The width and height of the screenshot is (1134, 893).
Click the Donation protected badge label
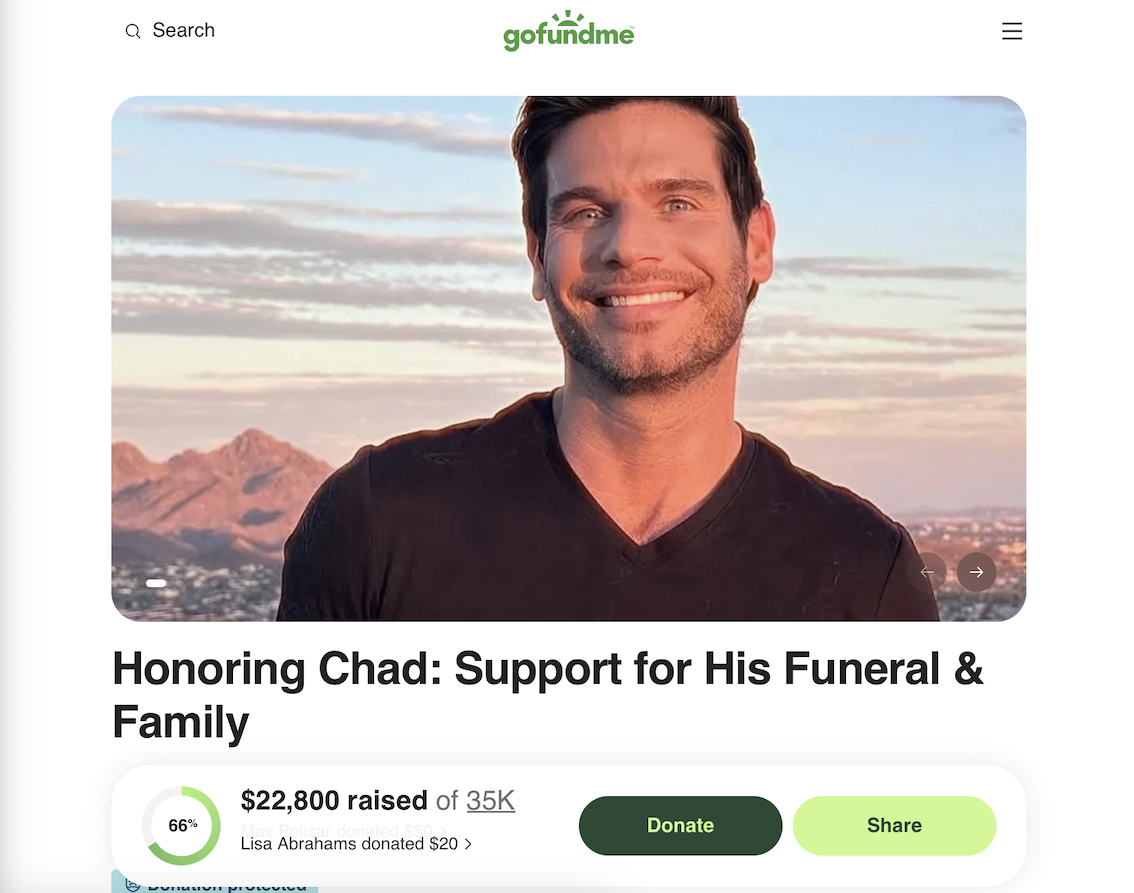coord(227,885)
